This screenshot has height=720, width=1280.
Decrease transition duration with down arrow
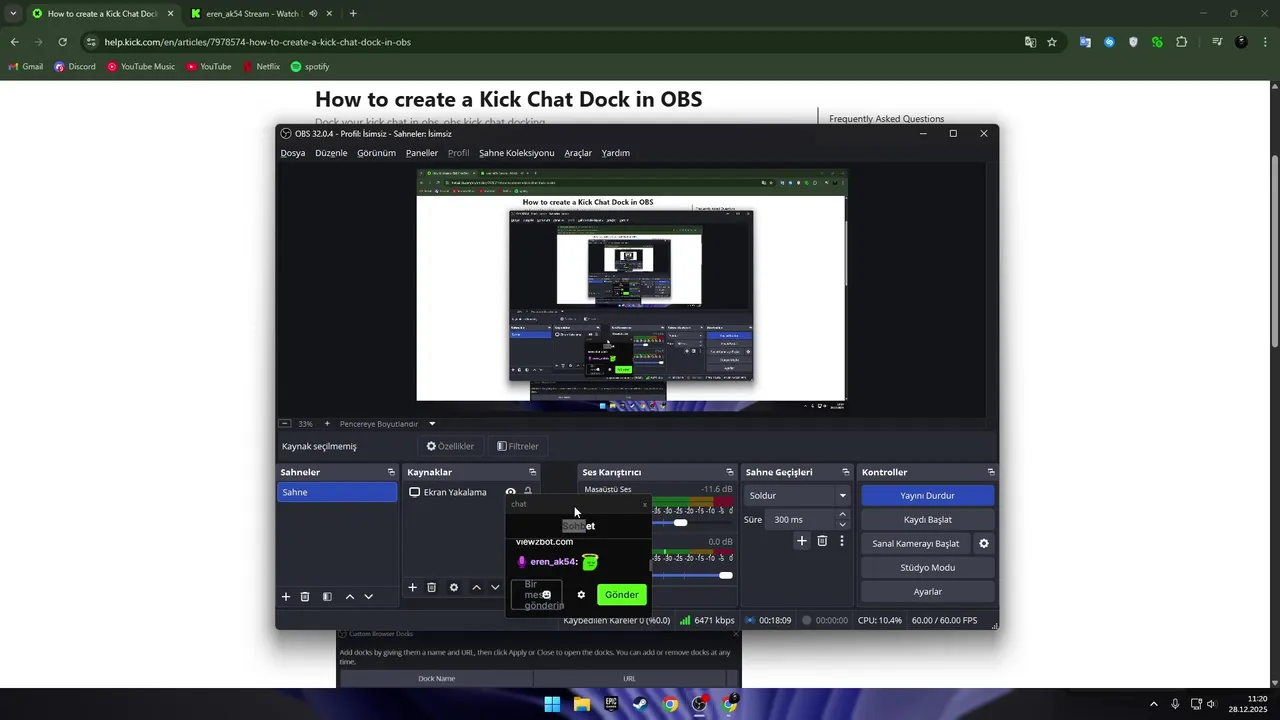coord(842,525)
